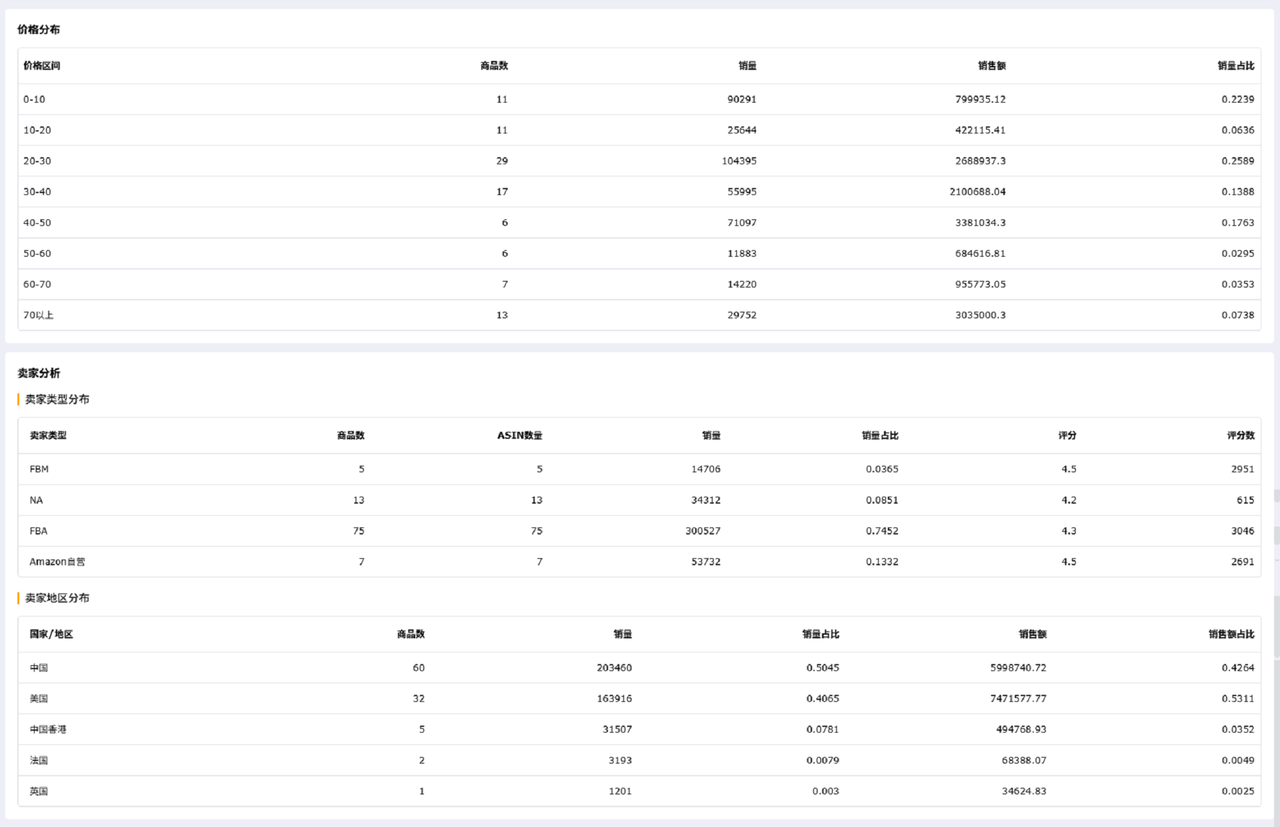The height and width of the screenshot is (827, 1280).
Task: Select the revenue value 7471577.77
Action: [x=1019, y=699]
